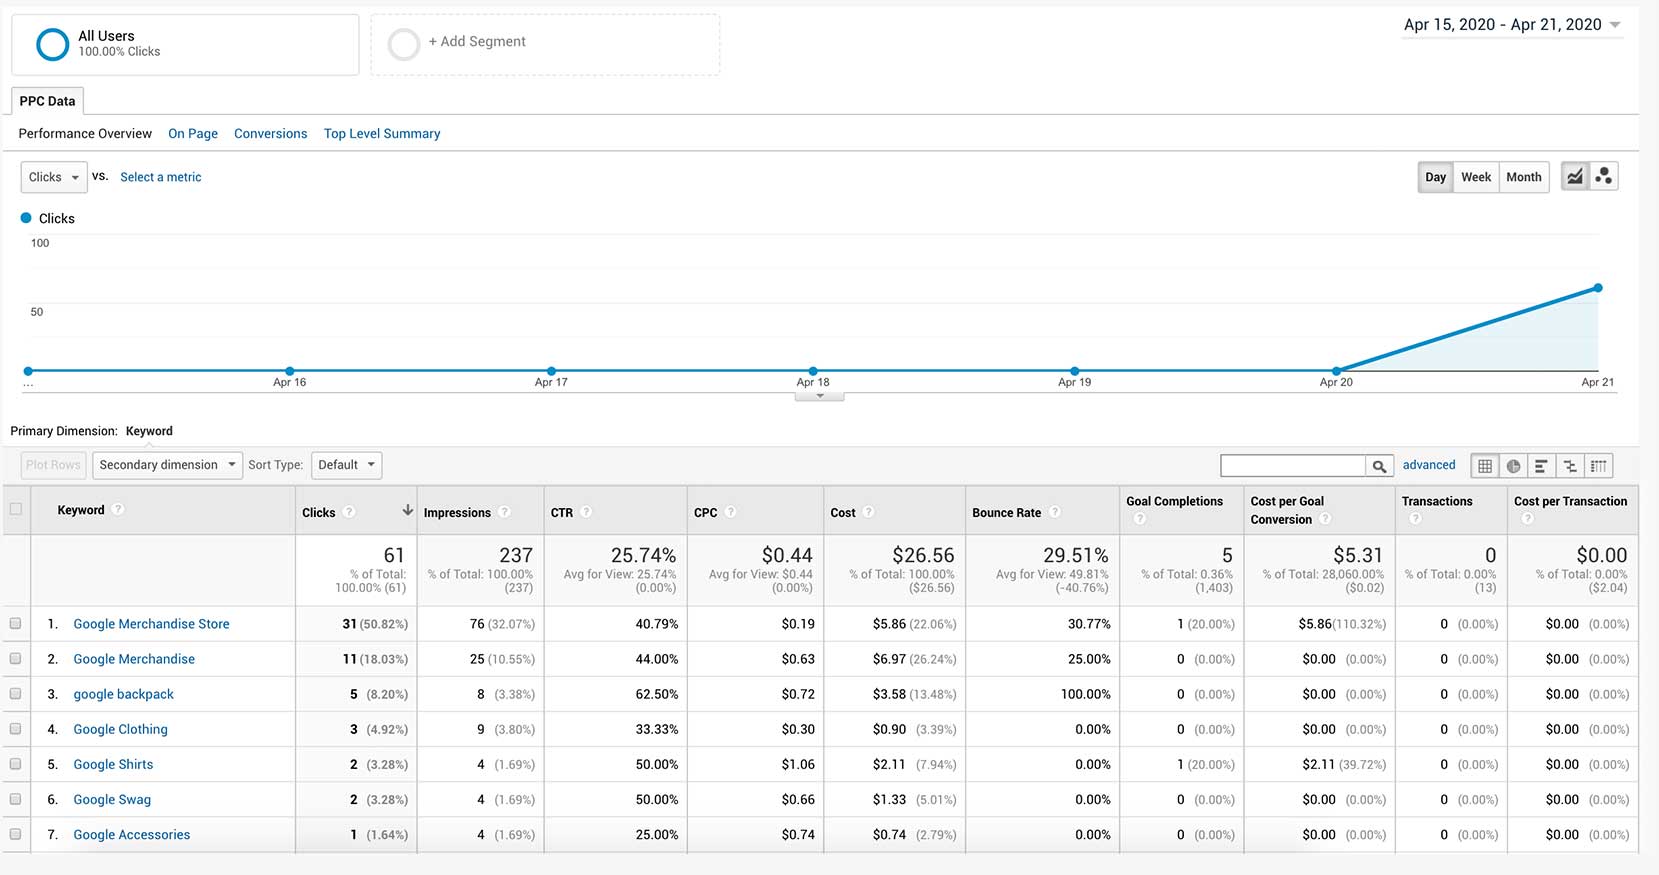
Task: Click help icon under Cost per Transaction header
Action: [x=1527, y=519]
